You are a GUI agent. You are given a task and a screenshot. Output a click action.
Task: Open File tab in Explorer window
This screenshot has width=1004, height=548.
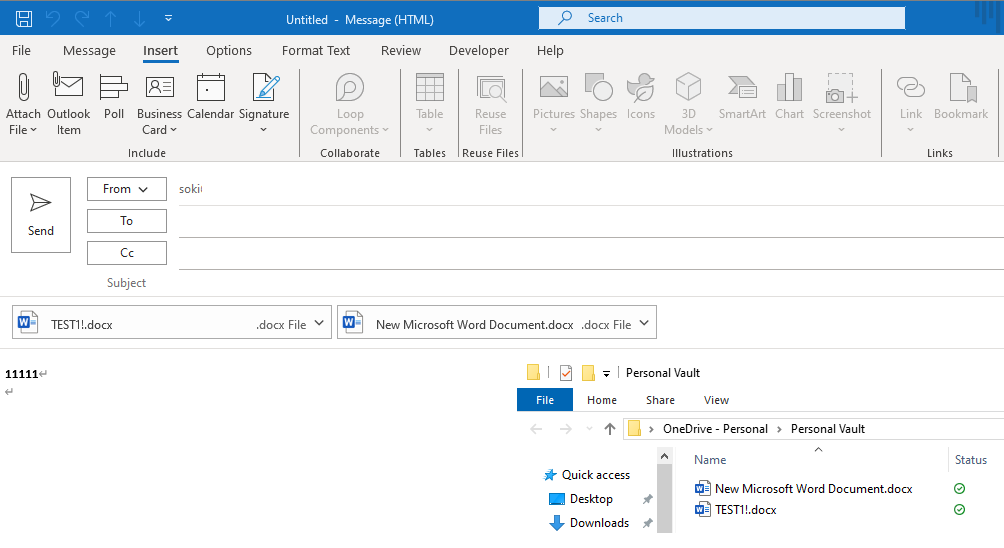[545, 400]
